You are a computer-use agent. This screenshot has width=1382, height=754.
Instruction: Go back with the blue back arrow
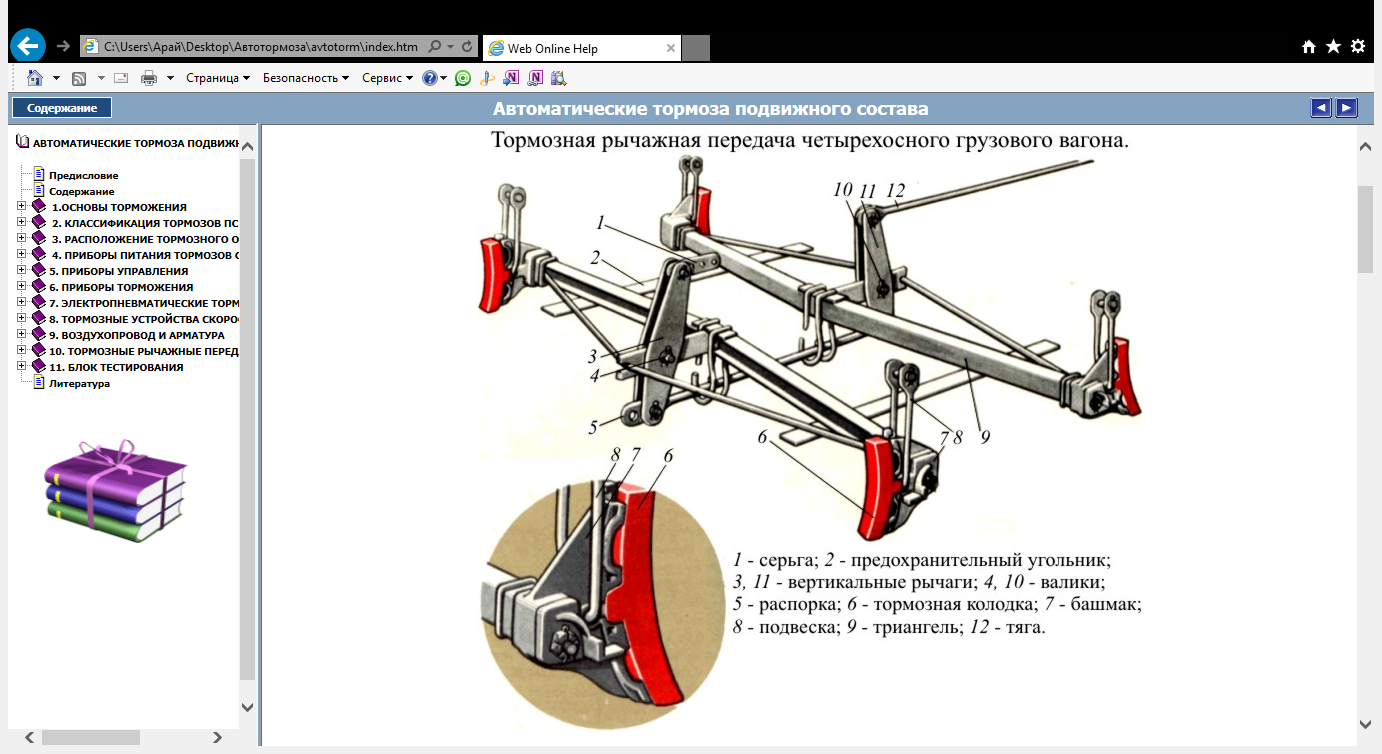[28, 45]
